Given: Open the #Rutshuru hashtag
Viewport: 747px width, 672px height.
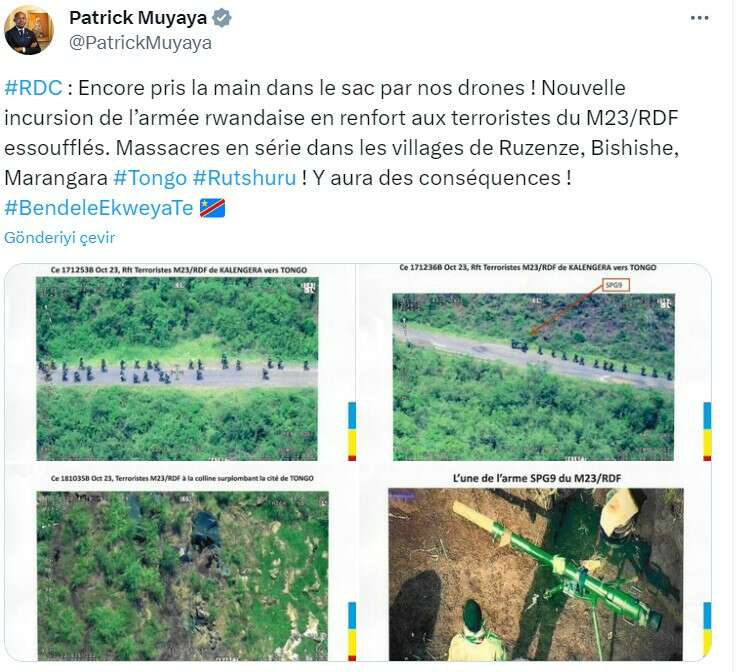Looking at the screenshot, I should (244, 178).
